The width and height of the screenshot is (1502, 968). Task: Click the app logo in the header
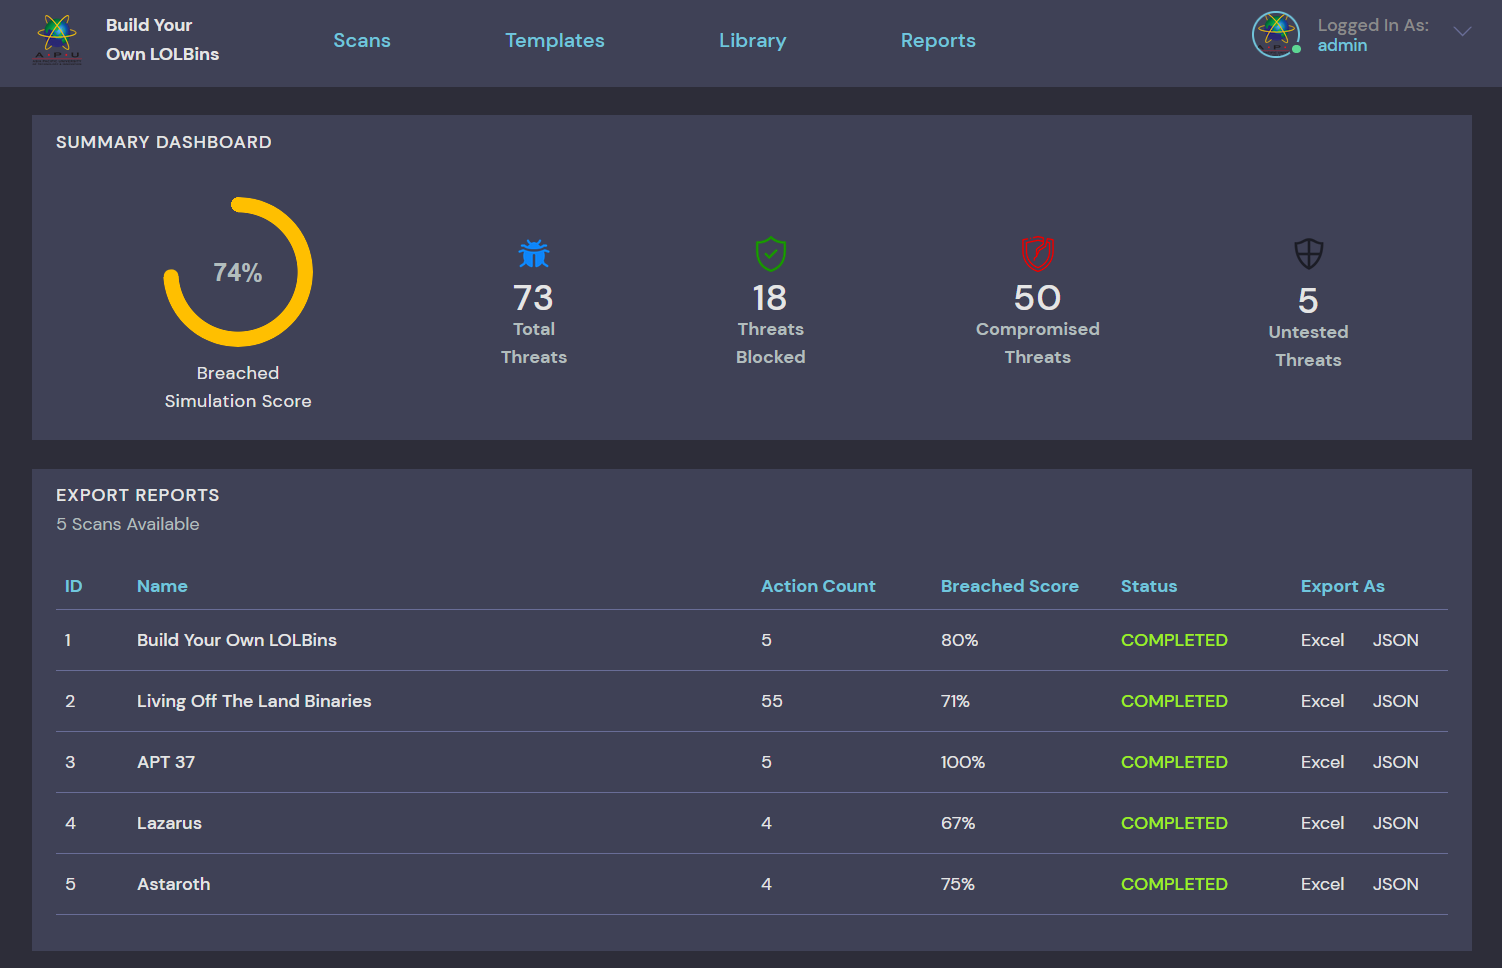coord(57,40)
